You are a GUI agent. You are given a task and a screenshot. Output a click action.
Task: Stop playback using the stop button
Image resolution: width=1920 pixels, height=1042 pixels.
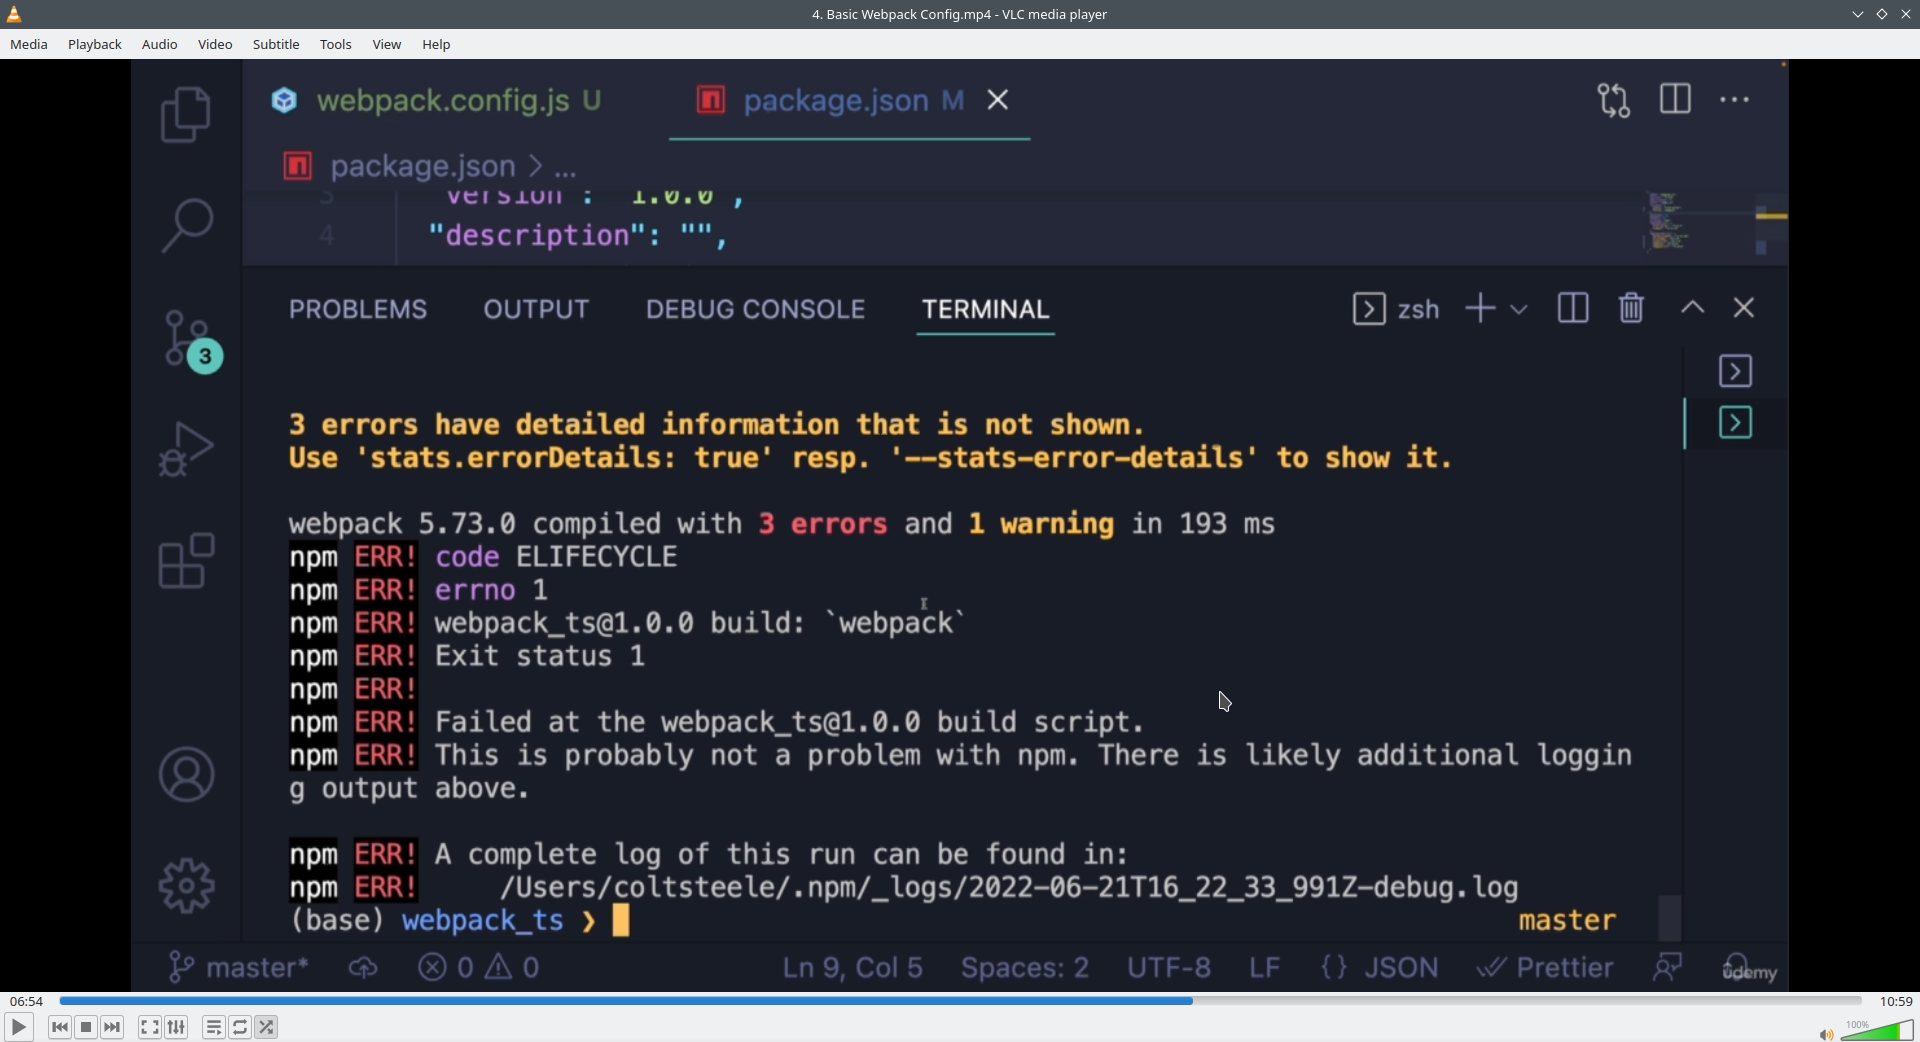86,1027
